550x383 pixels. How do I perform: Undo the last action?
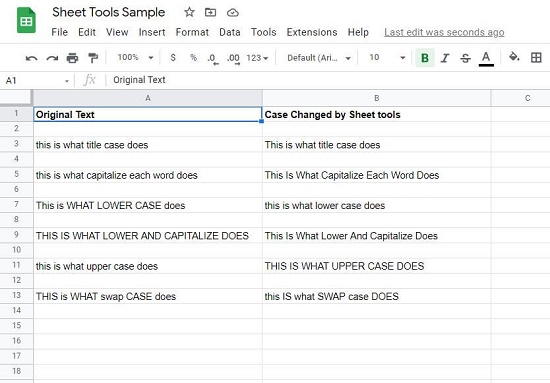32,58
